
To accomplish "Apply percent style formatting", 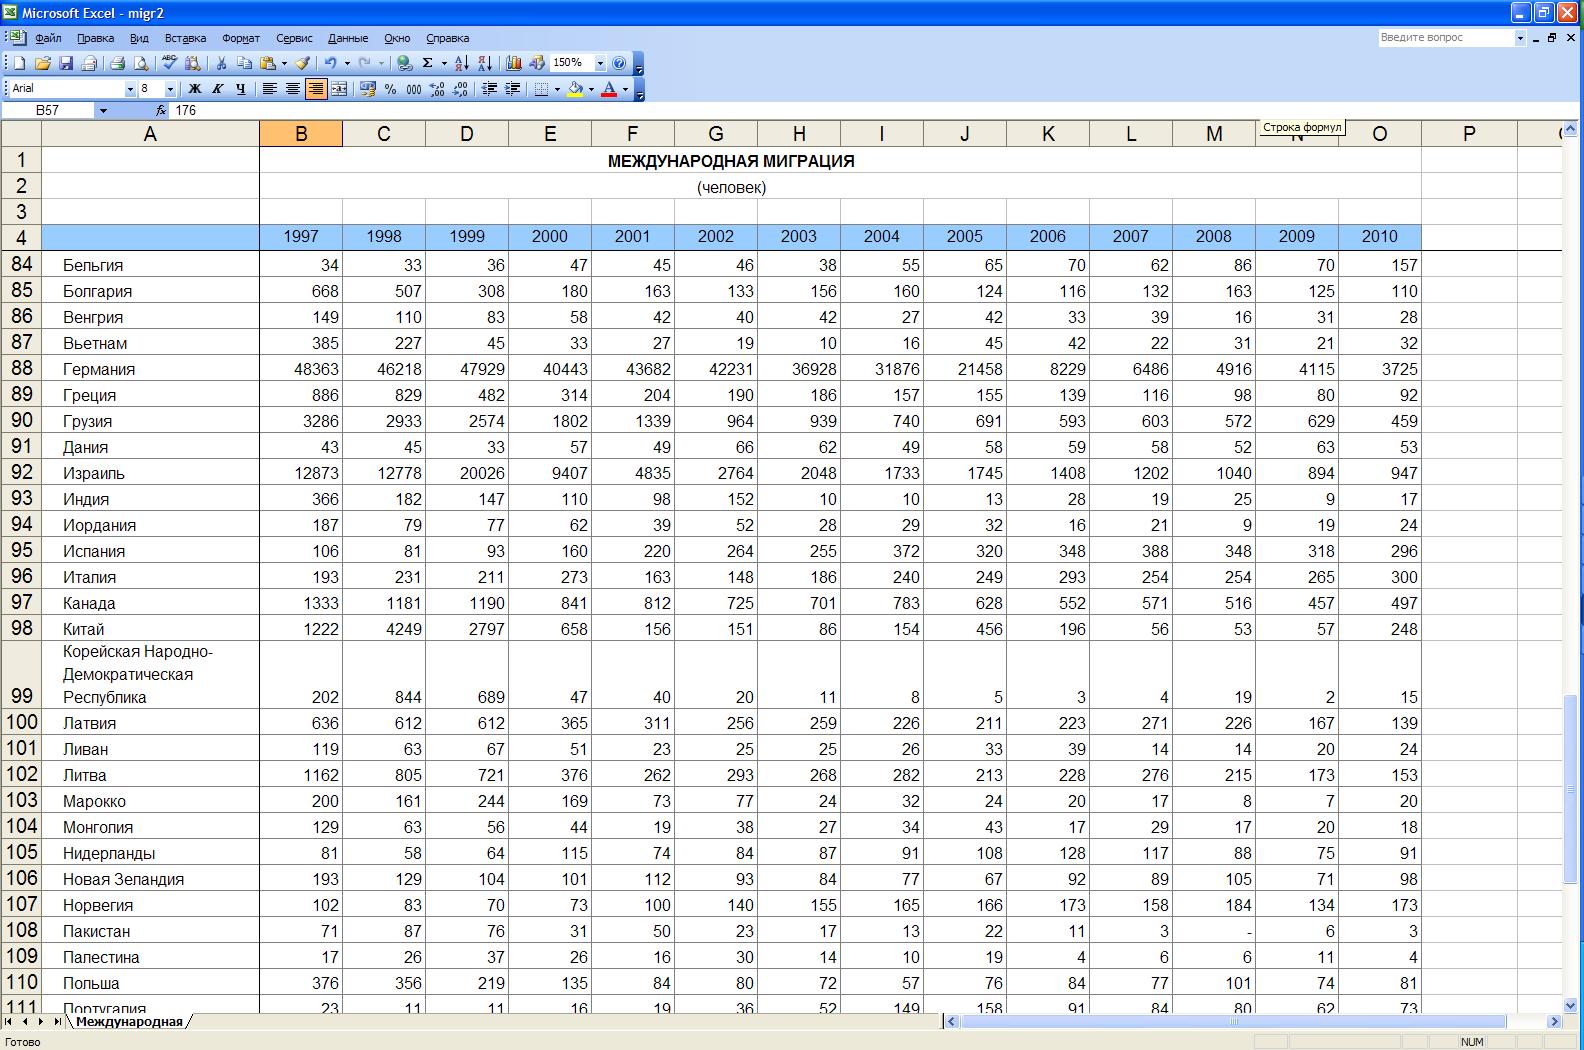I will (x=390, y=89).
